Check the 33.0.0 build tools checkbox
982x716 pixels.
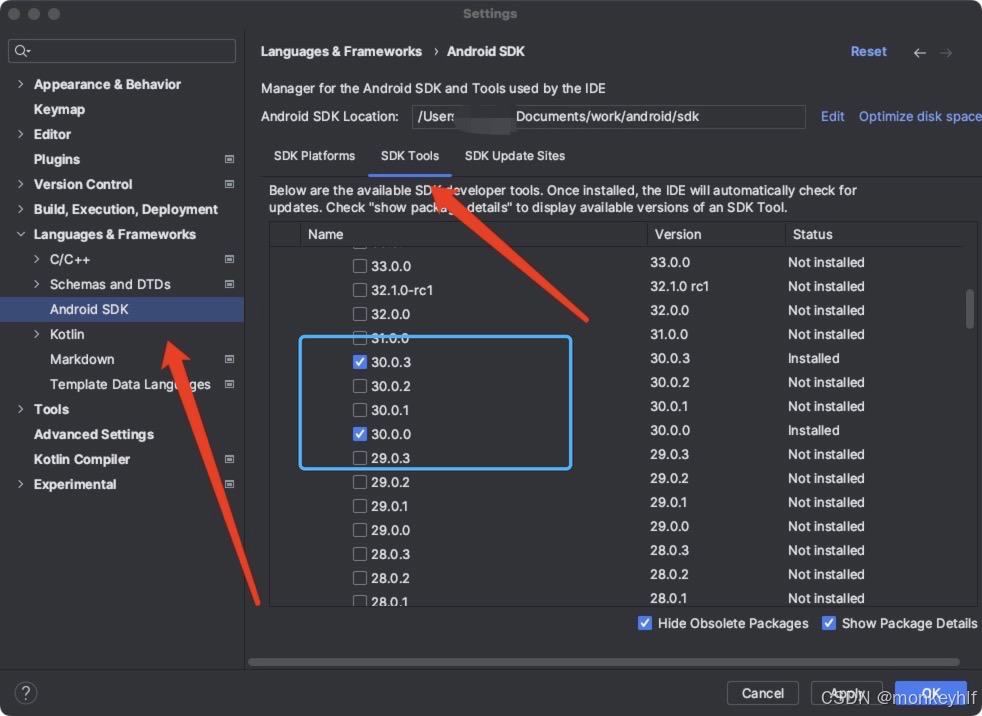coord(359,266)
